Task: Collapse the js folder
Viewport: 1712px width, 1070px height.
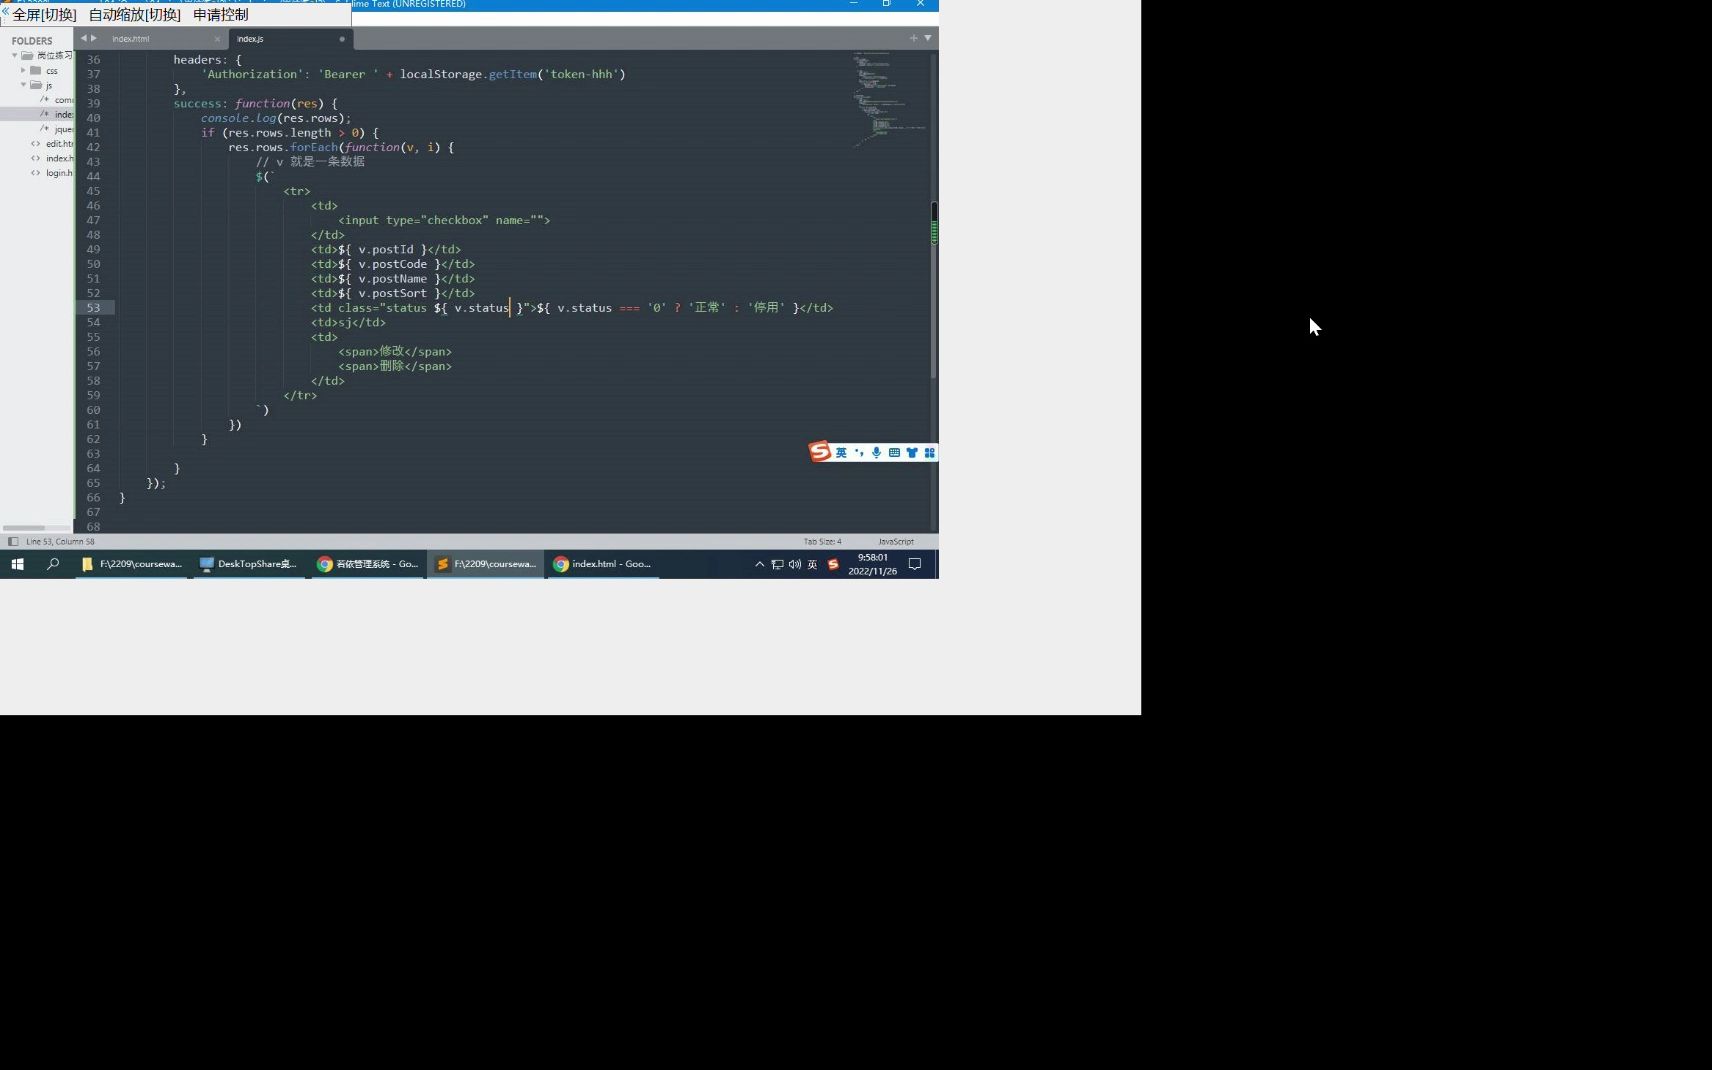Action: point(23,85)
